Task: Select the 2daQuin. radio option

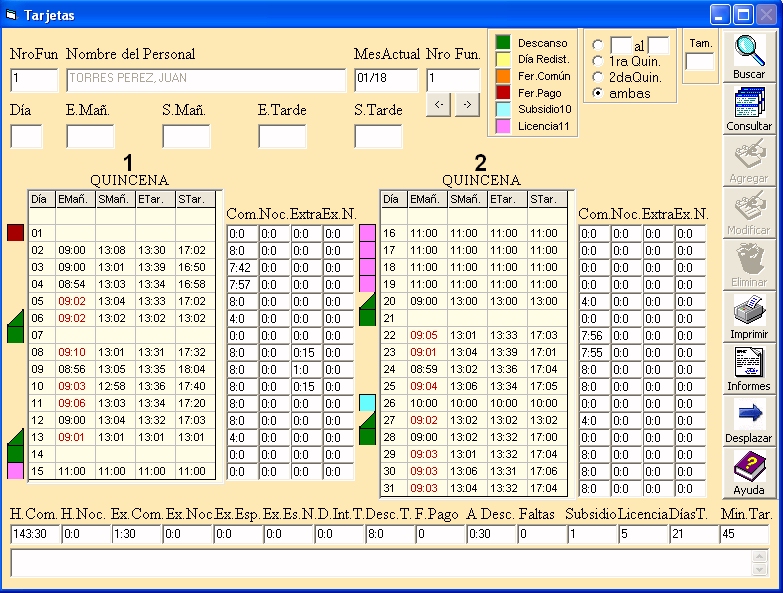Action: tap(598, 77)
